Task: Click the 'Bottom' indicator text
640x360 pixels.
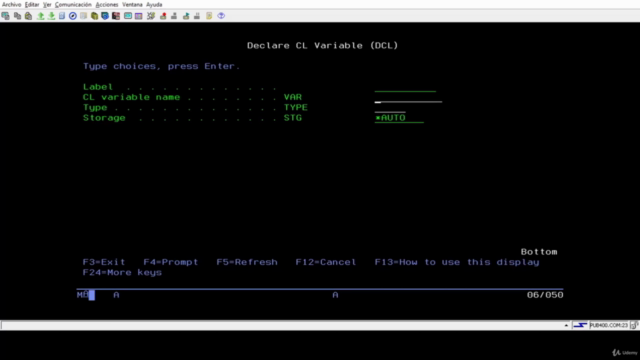Action: (x=539, y=252)
